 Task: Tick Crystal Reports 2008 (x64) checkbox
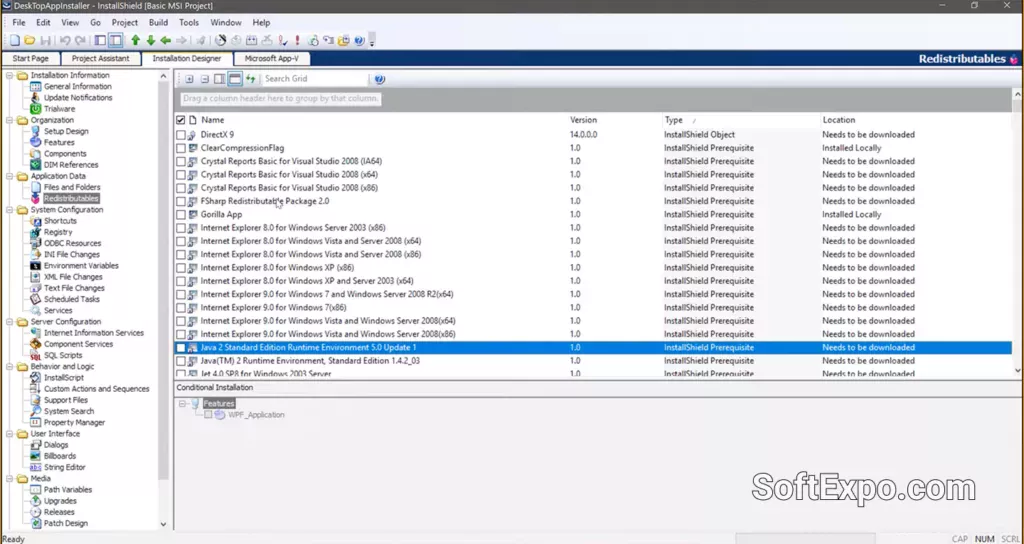click(181, 174)
